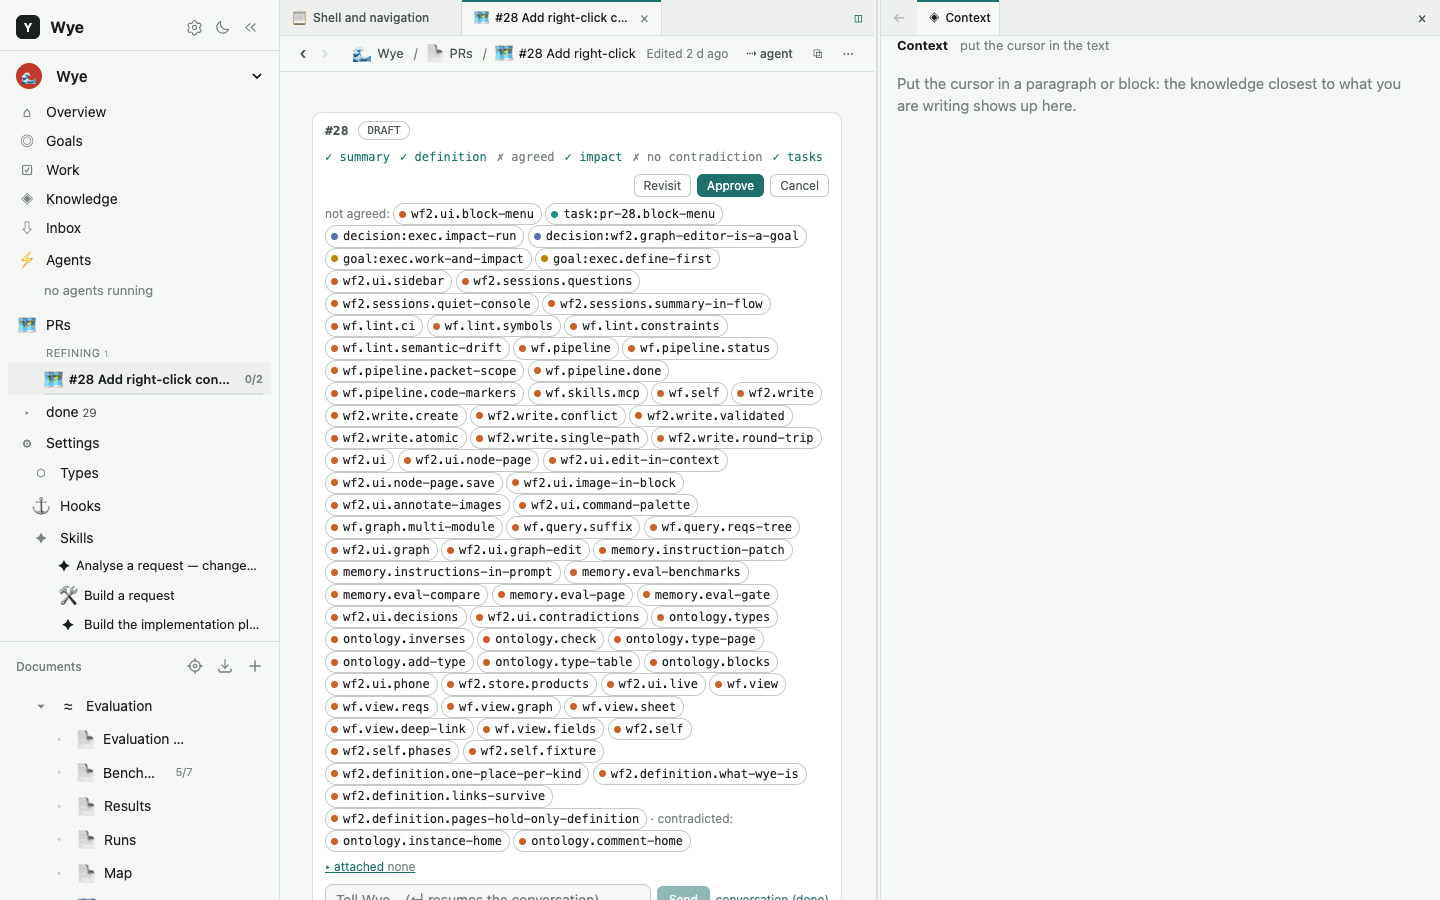Screen dimensions: 1440x900
Task: Open the #28 Add right-click PR in sidebar
Action: [140, 379]
